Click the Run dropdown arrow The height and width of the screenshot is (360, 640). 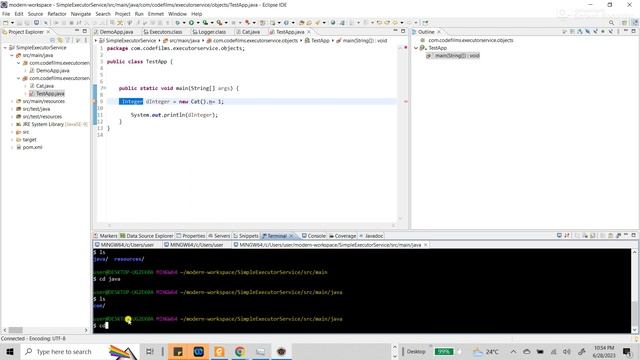(197, 23)
